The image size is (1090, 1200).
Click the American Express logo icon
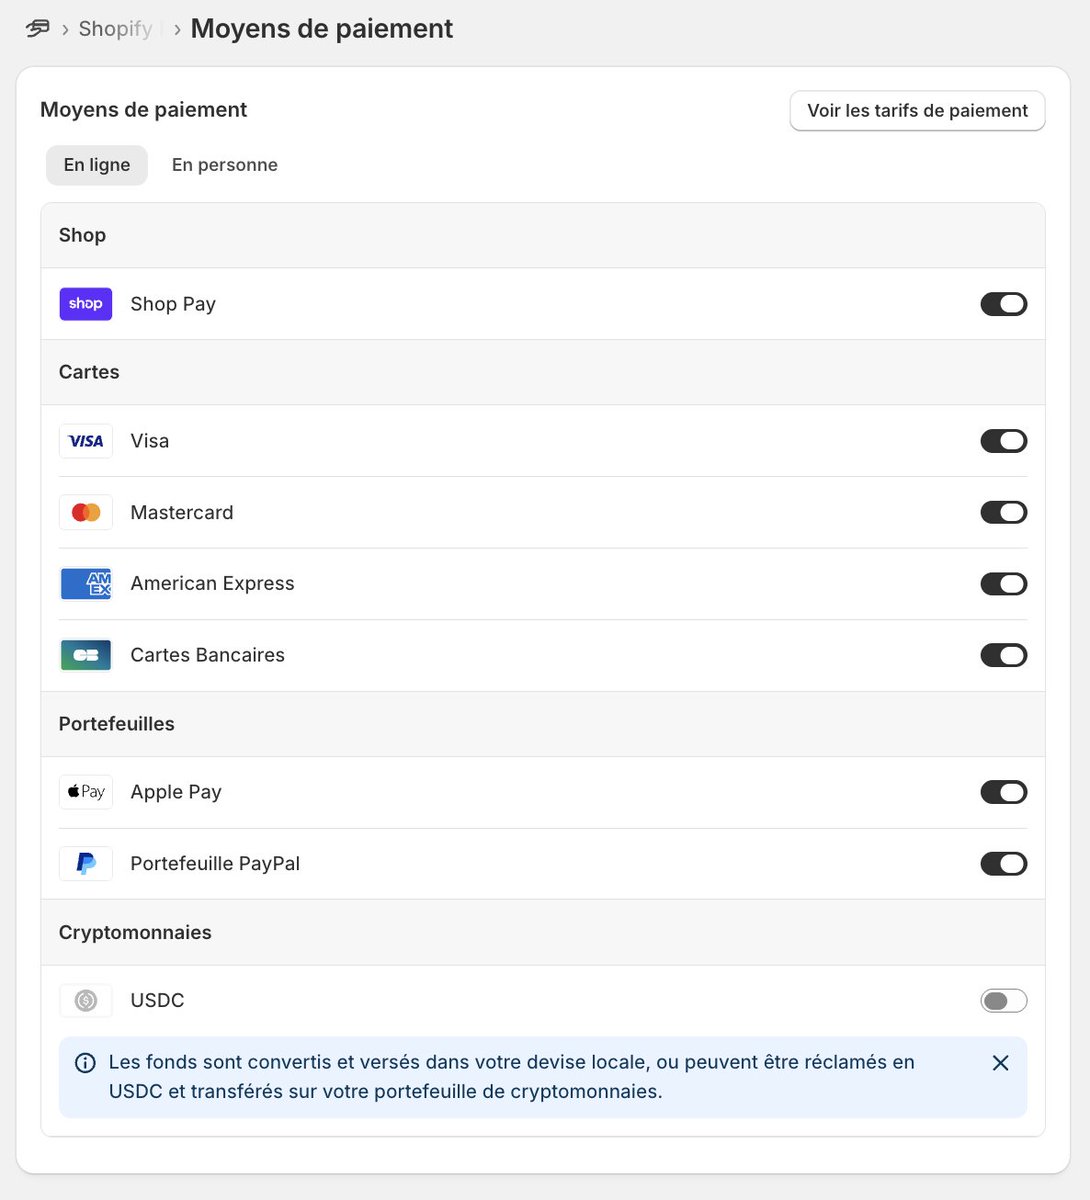(x=86, y=584)
